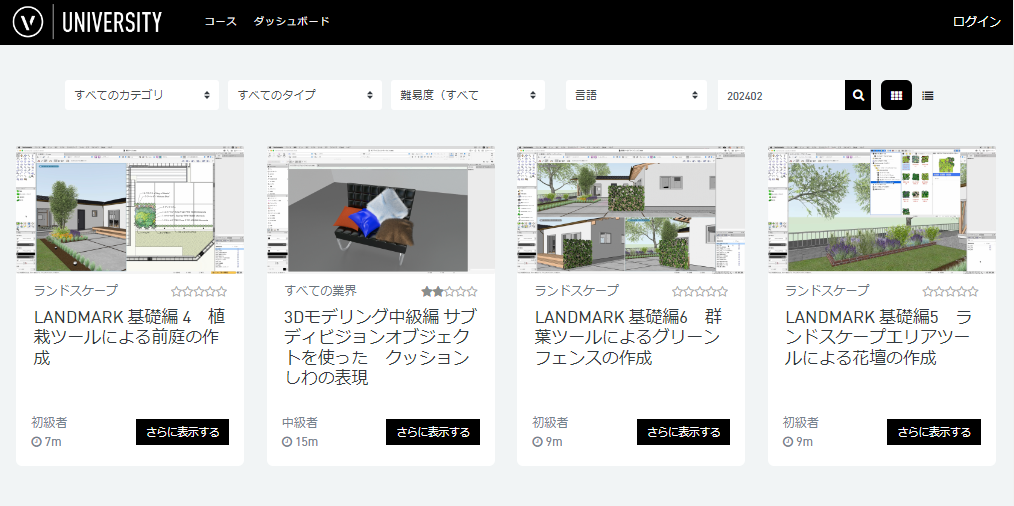Open title 3Dモデリング中級編 サブディビジョンオブジェクト
The width and height of the screenshot is (1014, 506).
pyautogui.click(x=380, y=347)
